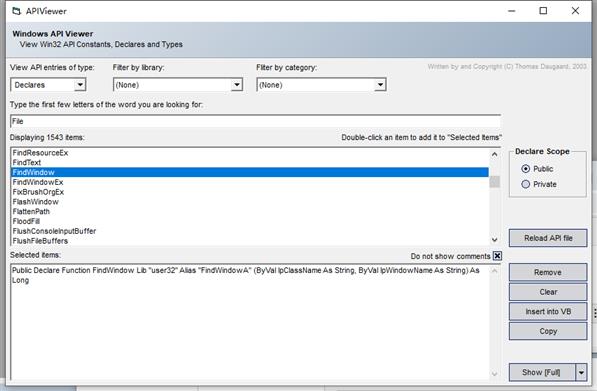
Task: Click the APIViewer title bar icon
Action: point(16,11)
